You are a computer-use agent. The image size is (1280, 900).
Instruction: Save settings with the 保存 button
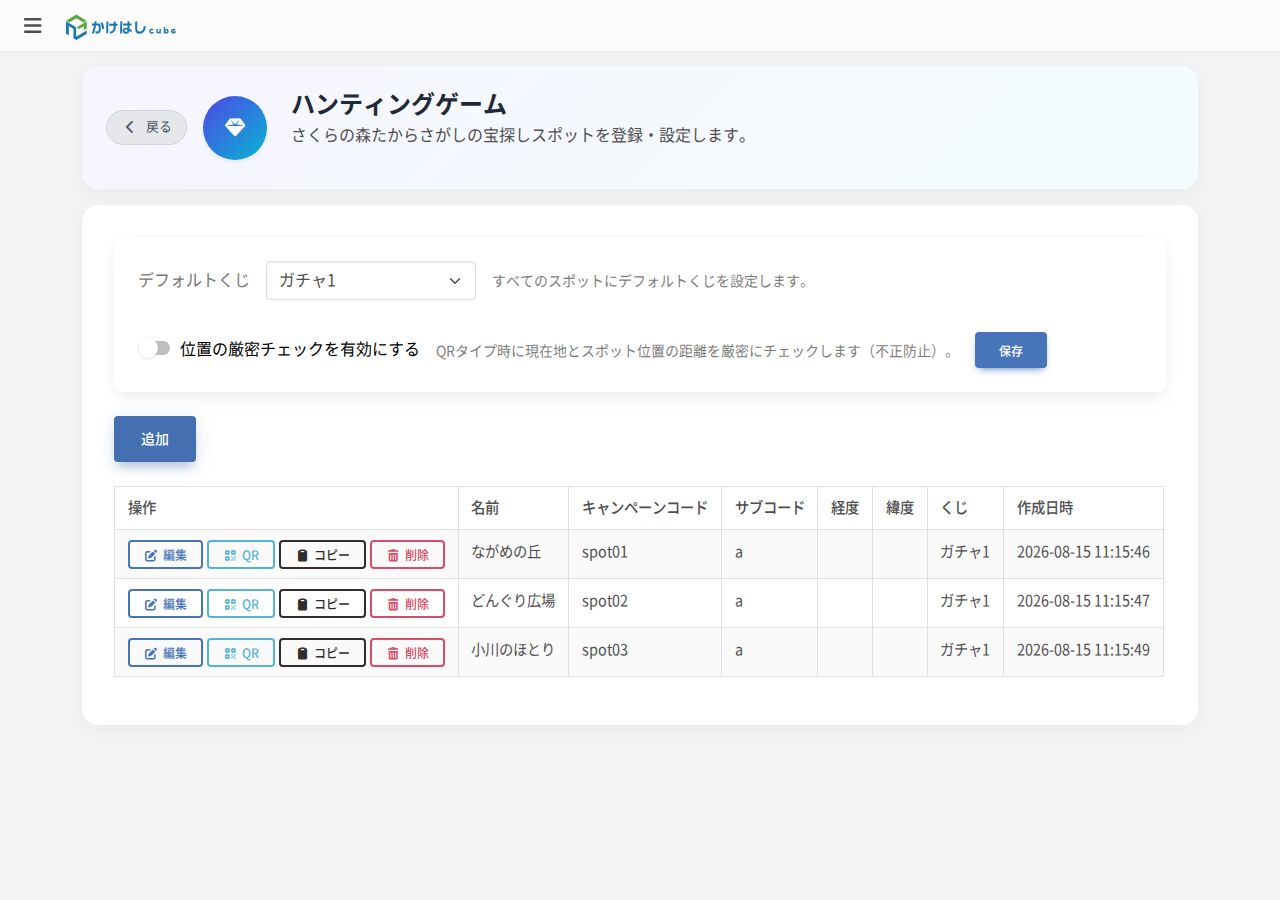coord(1011,350)
